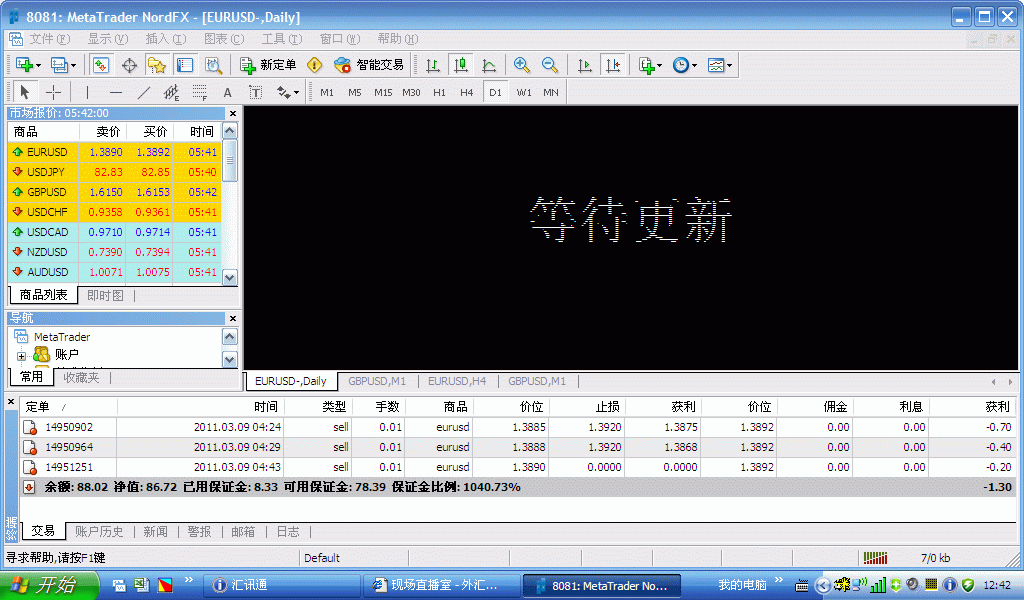Enable chart shift mode

(611, 65)
